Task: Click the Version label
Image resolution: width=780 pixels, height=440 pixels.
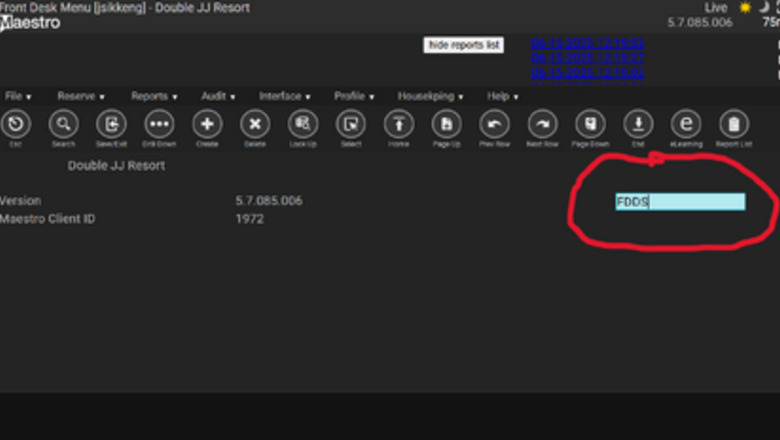Action: [20, 201]
